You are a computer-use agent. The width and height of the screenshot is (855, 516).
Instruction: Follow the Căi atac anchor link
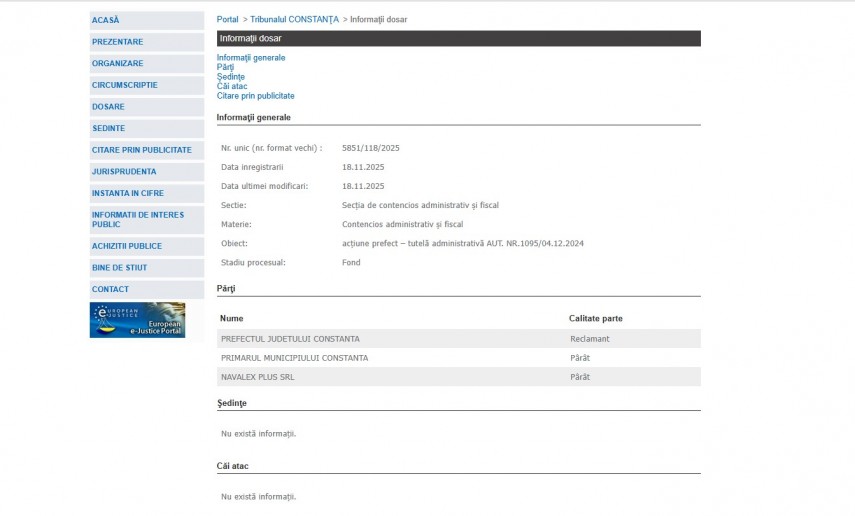click(232, 86)
